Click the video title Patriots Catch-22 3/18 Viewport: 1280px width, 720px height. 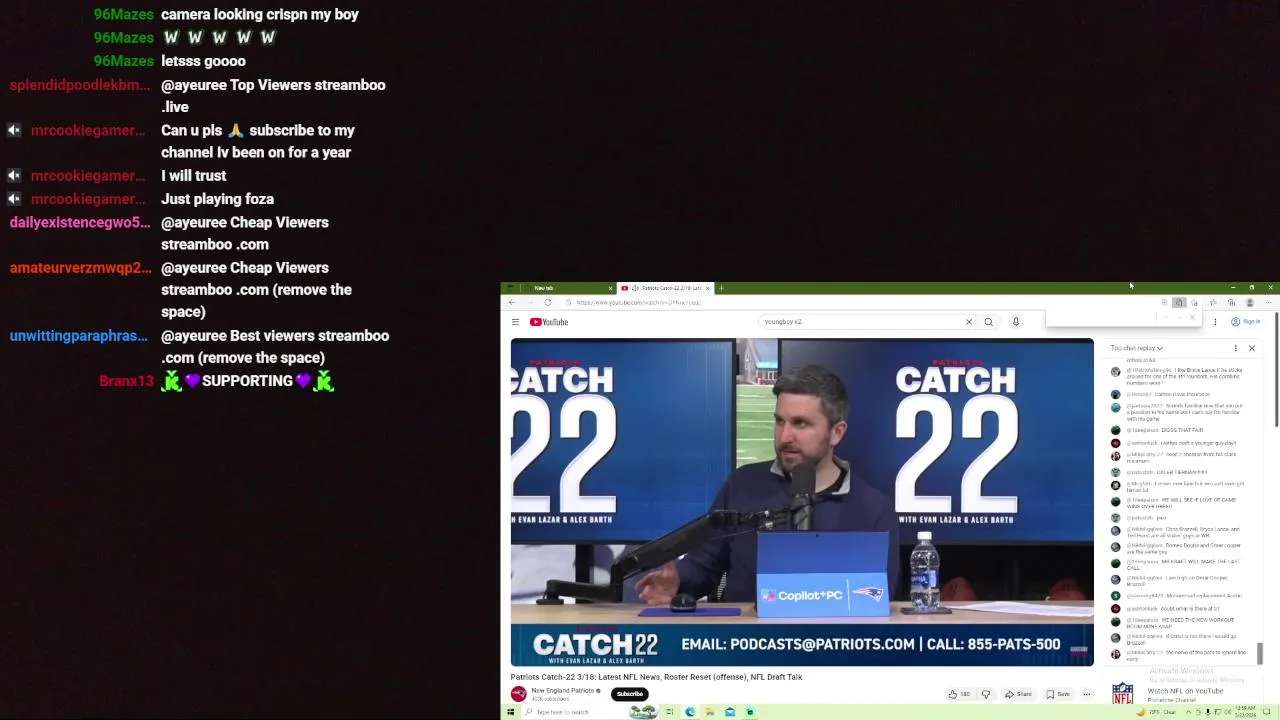(x=656, y=677)
